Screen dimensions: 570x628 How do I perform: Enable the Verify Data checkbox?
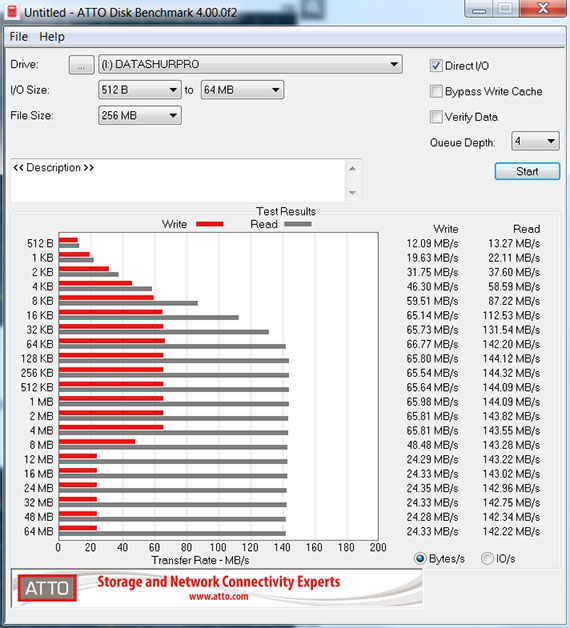(x=436, y=117)
